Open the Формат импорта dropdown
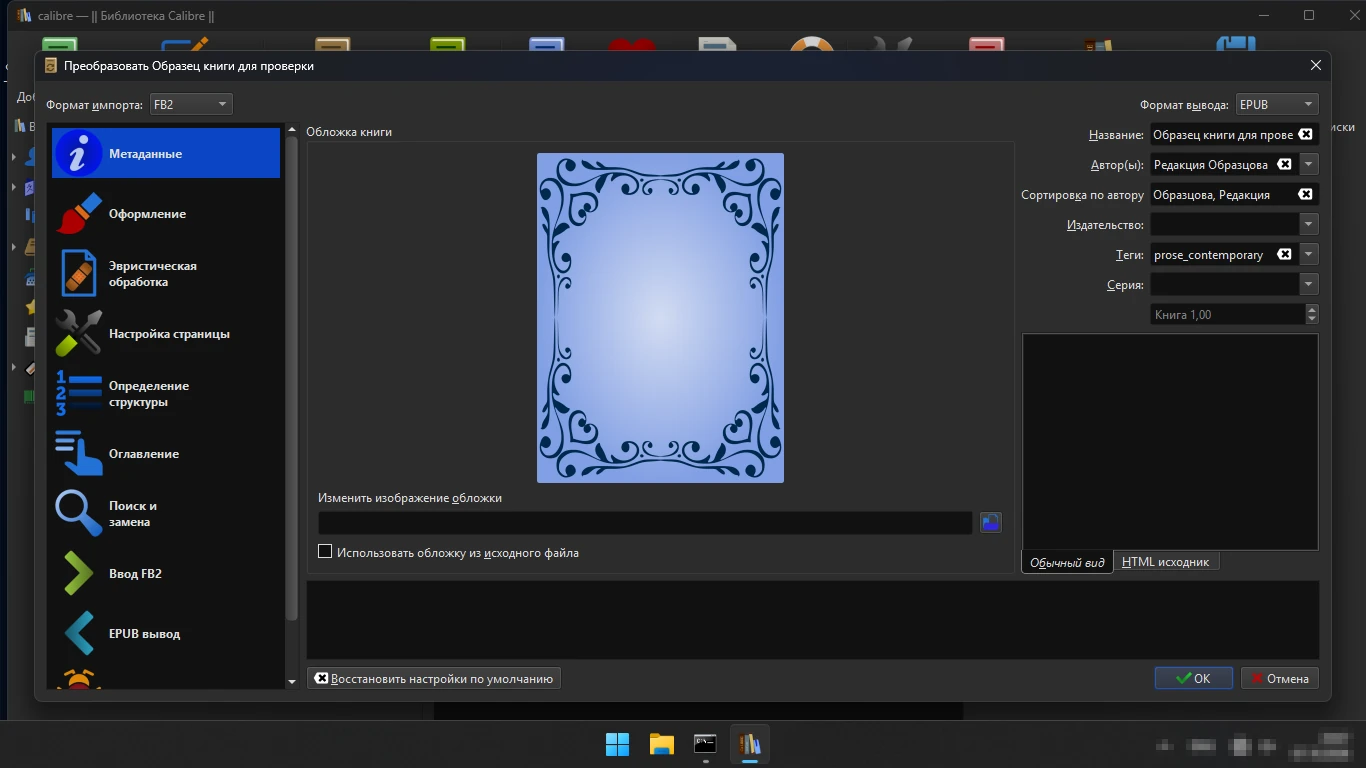 tap(190, 104)
